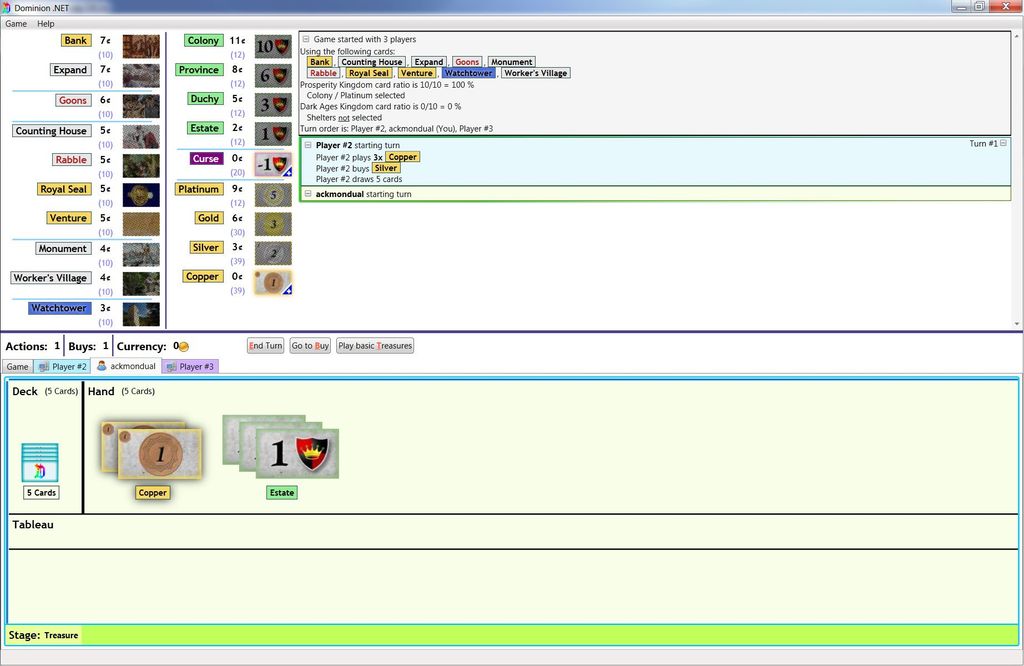Click Watchtower in the kingdom cards log list
The height and width of the screenshot is (666, 1024).
tap(468, 73)
